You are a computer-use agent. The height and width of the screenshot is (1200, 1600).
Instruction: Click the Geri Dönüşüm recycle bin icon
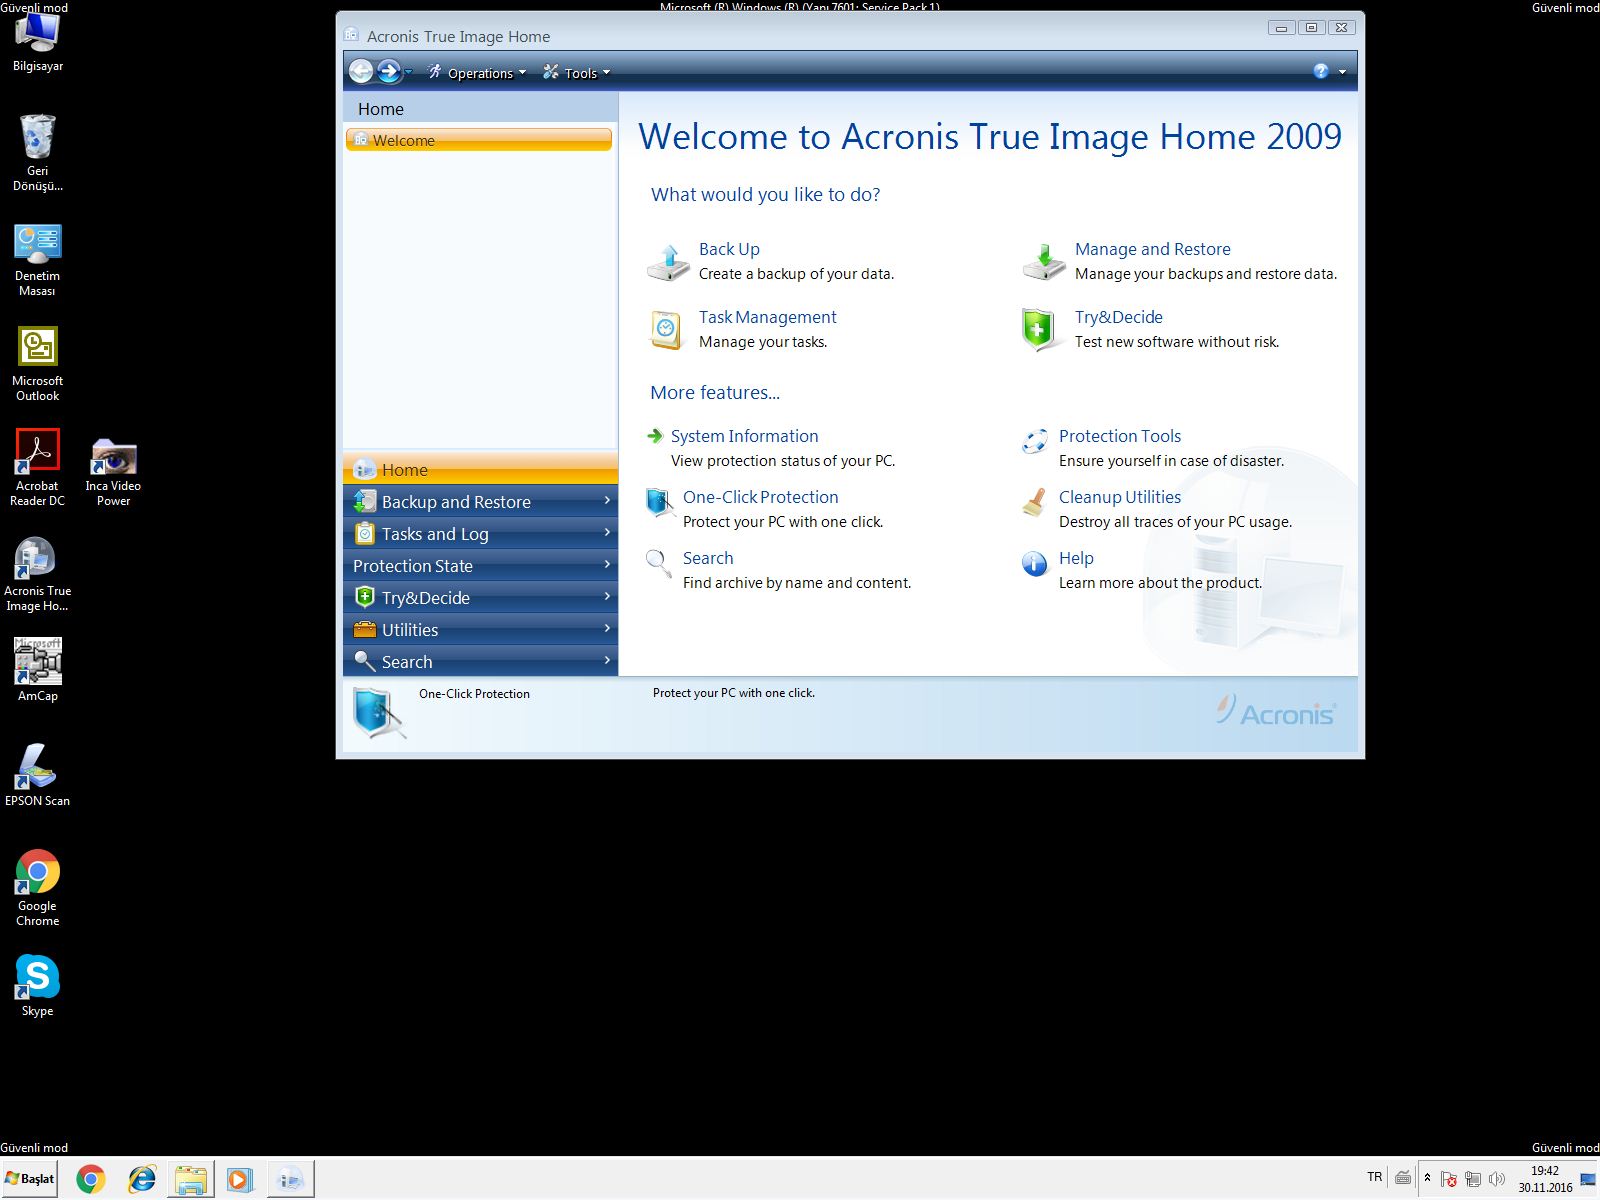coord(38,152)
